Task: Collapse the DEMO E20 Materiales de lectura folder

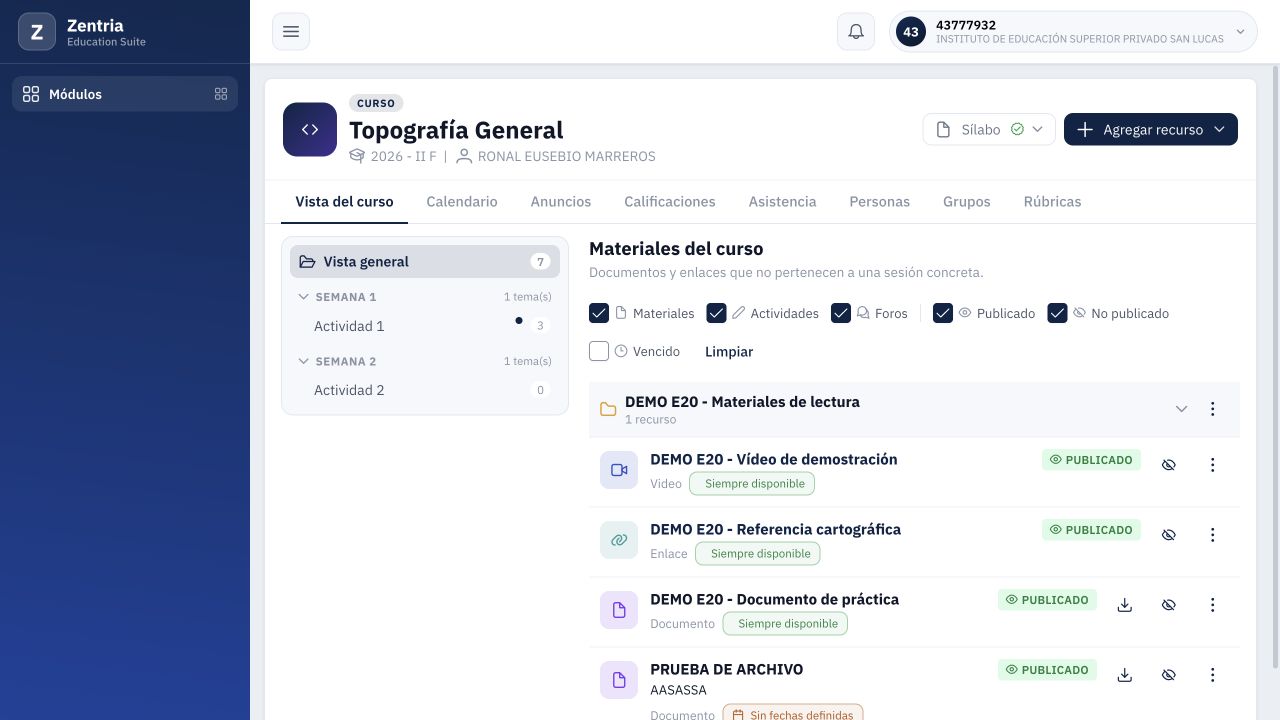Action: coord(1181,409)
